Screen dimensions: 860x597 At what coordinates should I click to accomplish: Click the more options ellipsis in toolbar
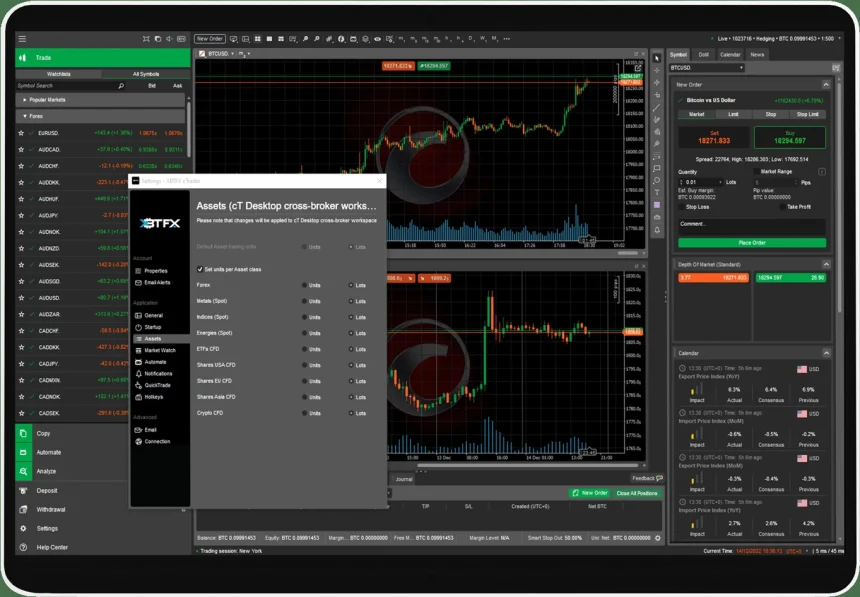[507, 39]
